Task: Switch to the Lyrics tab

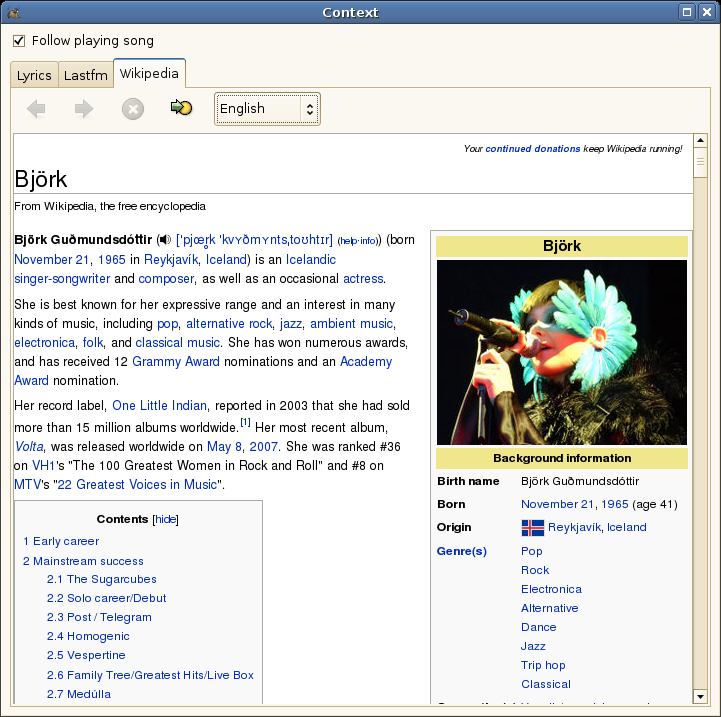Action: (34, 75)
